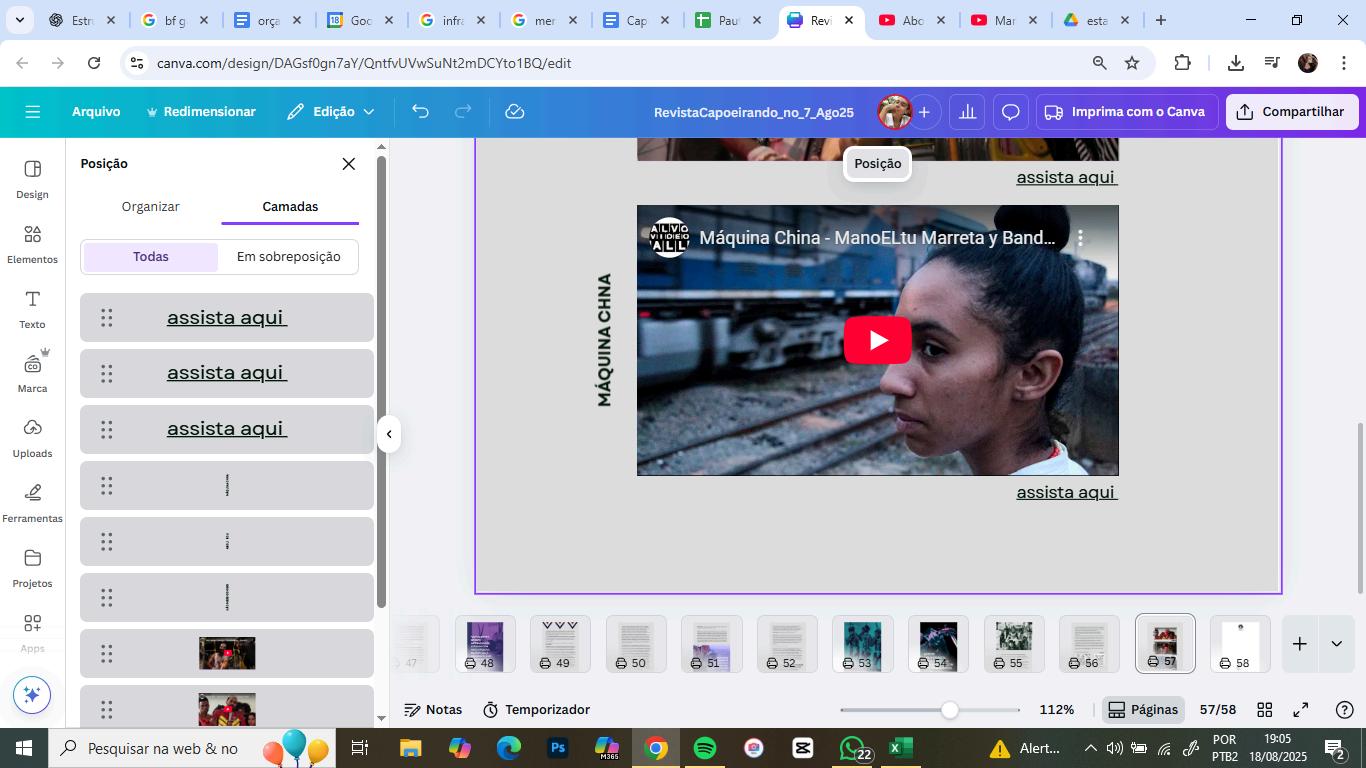This screenshot has width=1366, height=768.
Task: Open the Uploads sidebar panel
Action: click(32, 438)
